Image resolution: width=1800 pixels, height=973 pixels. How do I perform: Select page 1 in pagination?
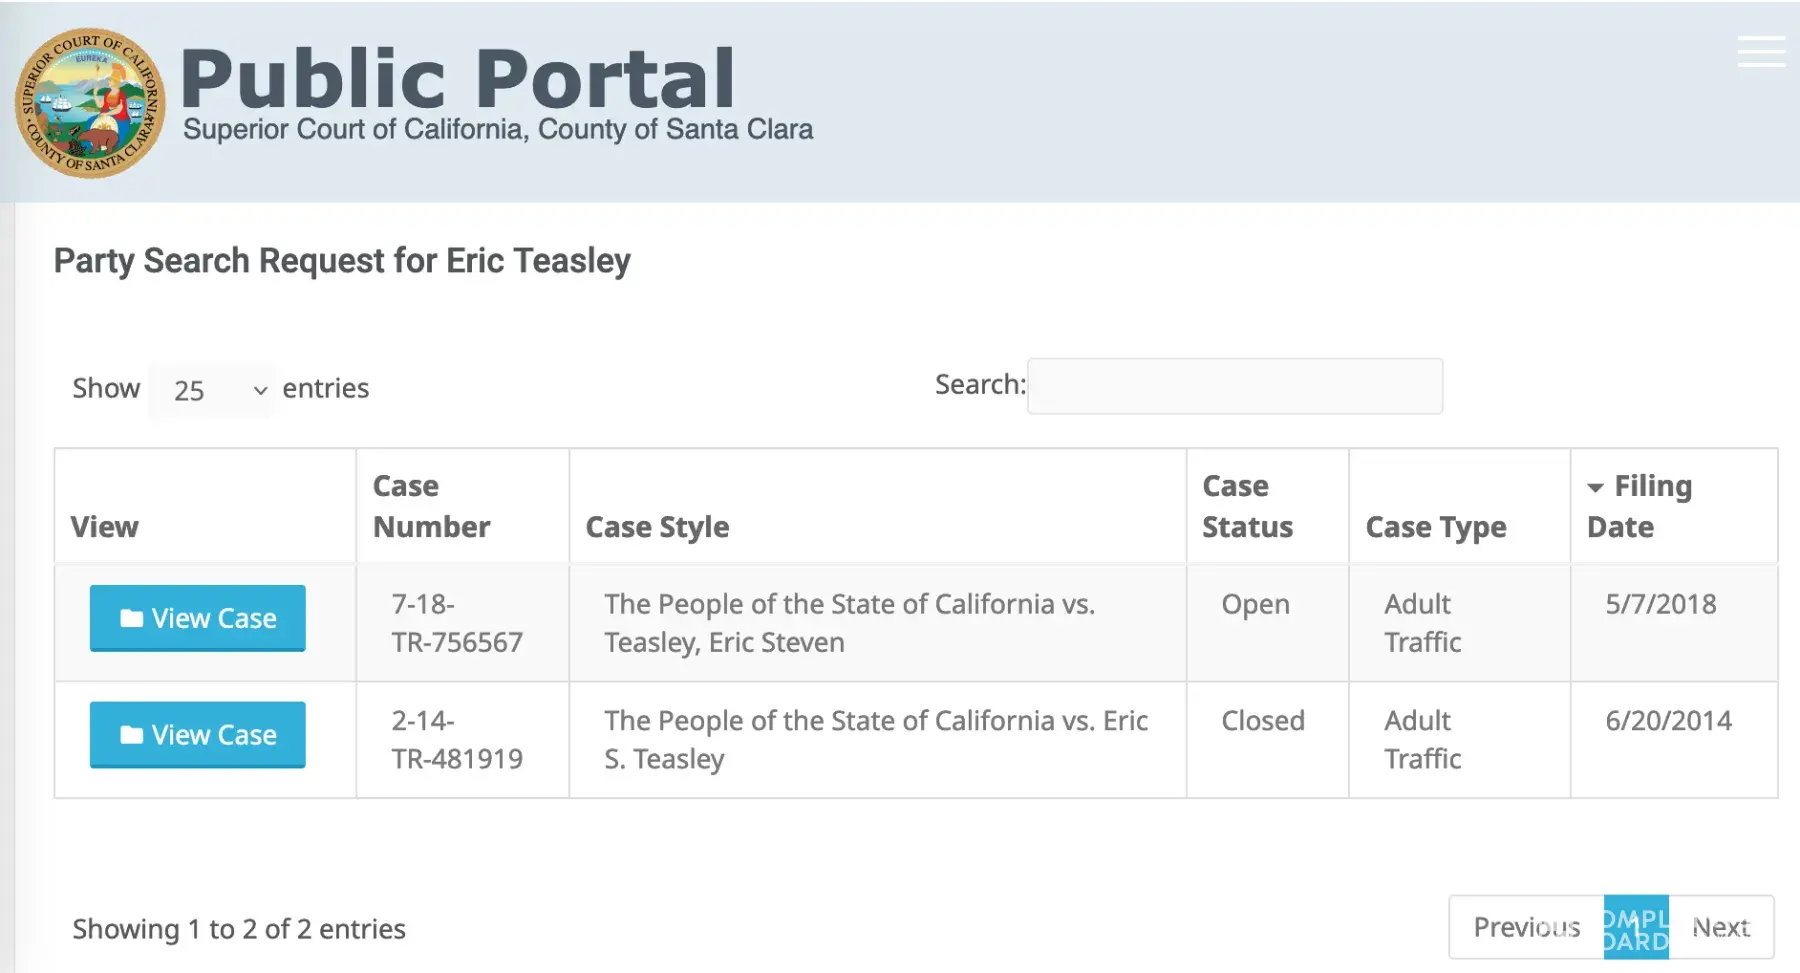[x=1636, y=928]
